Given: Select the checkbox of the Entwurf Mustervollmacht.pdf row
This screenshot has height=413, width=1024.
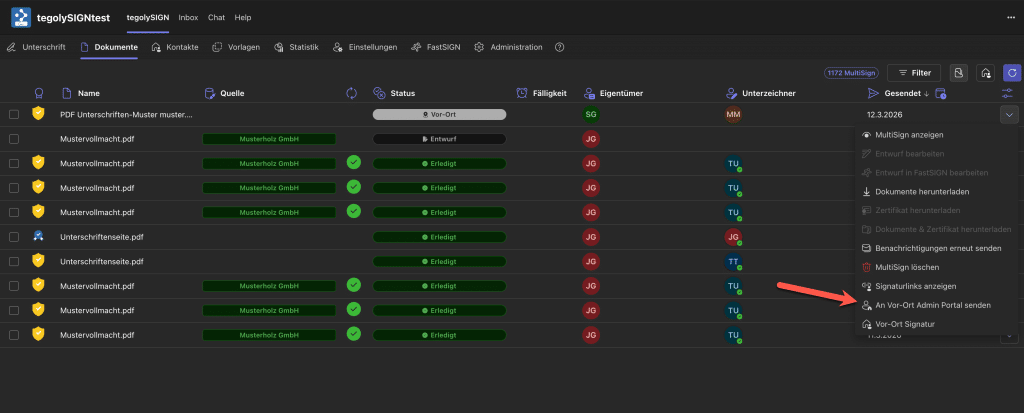Looking at the screenshot, I should pyautogui.click(x=14, y=139).
